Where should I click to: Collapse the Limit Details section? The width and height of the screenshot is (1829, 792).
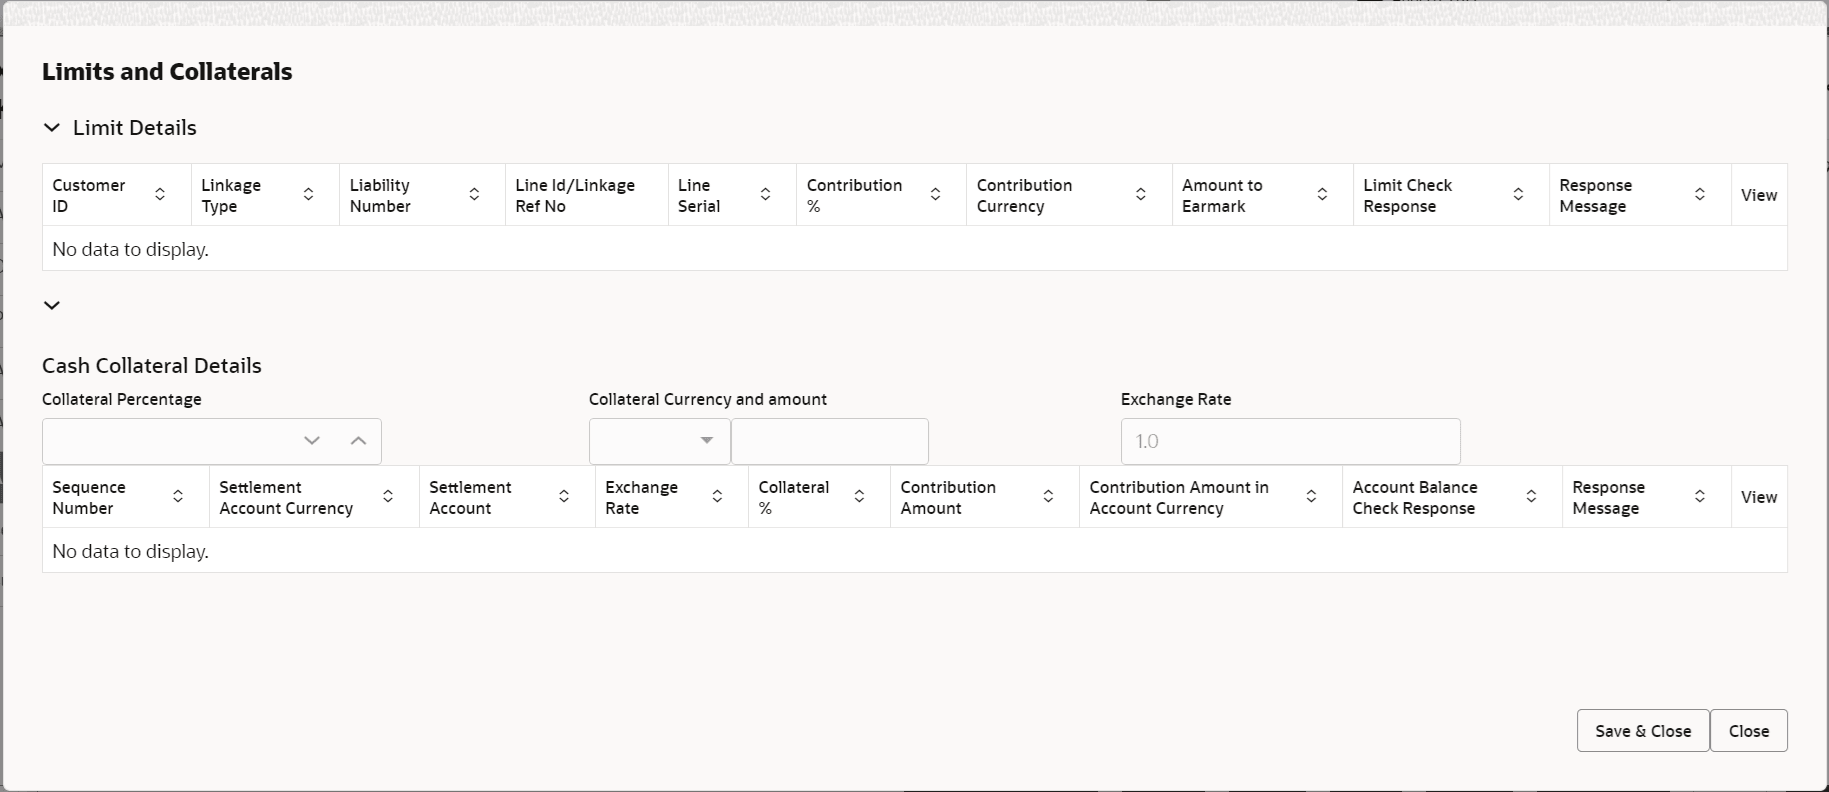52,128
